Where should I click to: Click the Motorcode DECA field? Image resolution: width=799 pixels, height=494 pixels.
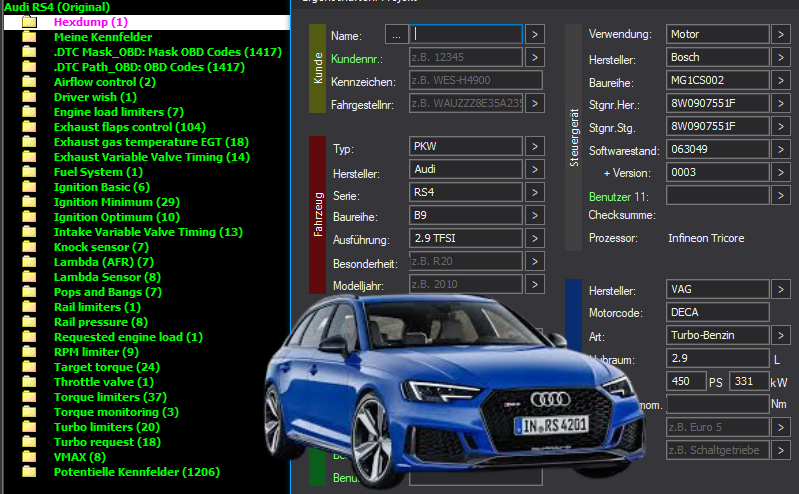pyautogui.click(x=717, y=312)
